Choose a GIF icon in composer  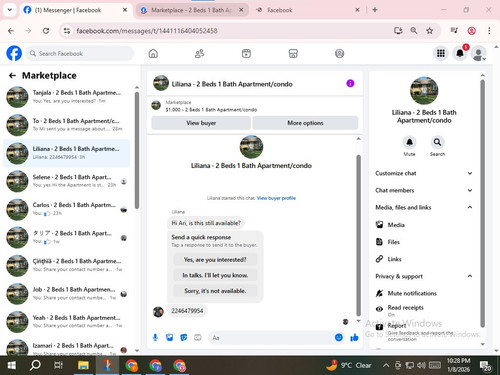tap(198, 338)
